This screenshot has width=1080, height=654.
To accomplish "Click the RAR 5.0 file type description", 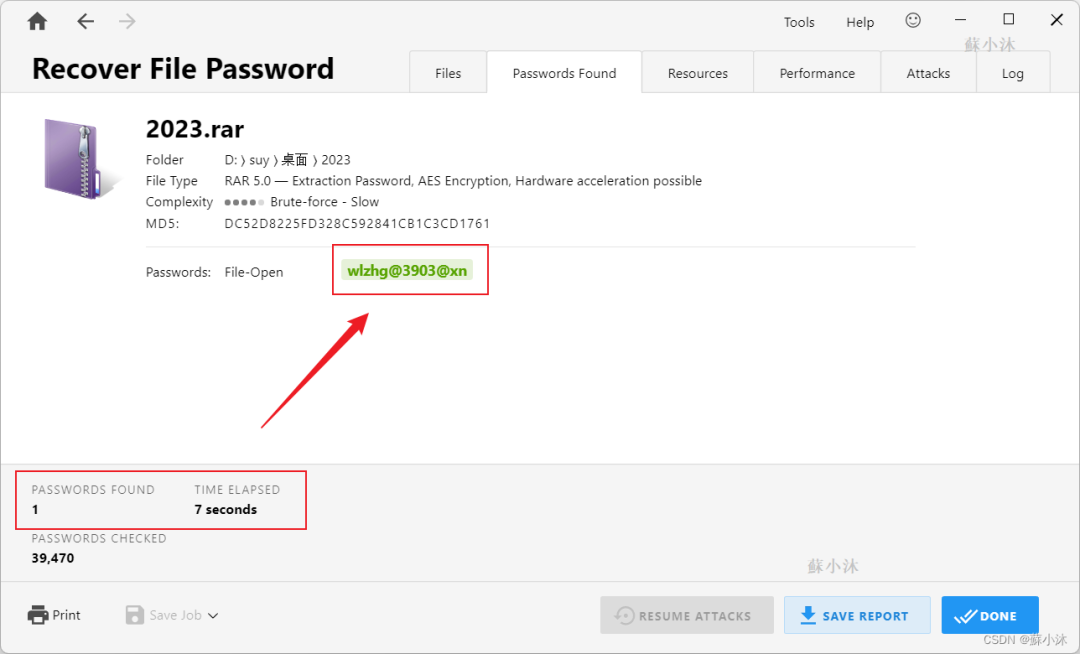I will click(463, 180).
